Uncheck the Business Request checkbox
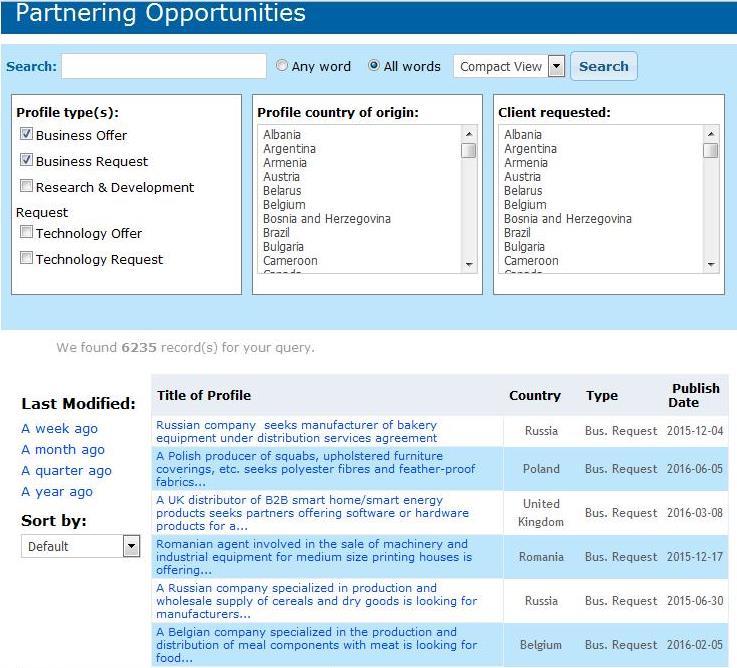Viewport: 737px width, 668px height. click(26, 160)
